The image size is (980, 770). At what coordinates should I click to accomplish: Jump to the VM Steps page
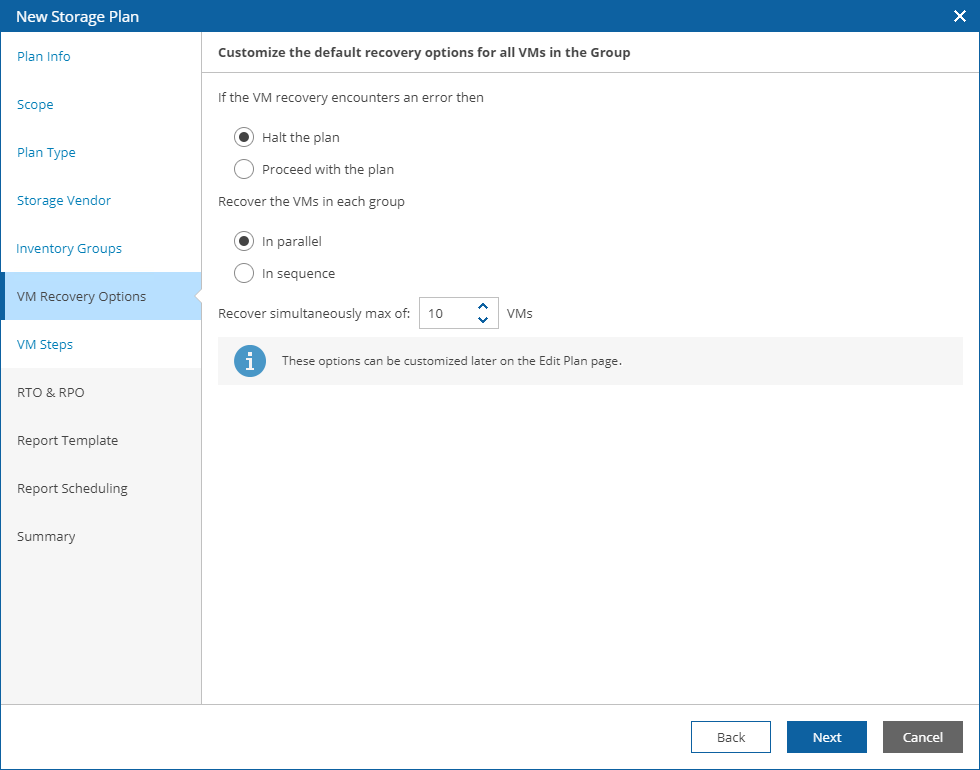(45, 345)
